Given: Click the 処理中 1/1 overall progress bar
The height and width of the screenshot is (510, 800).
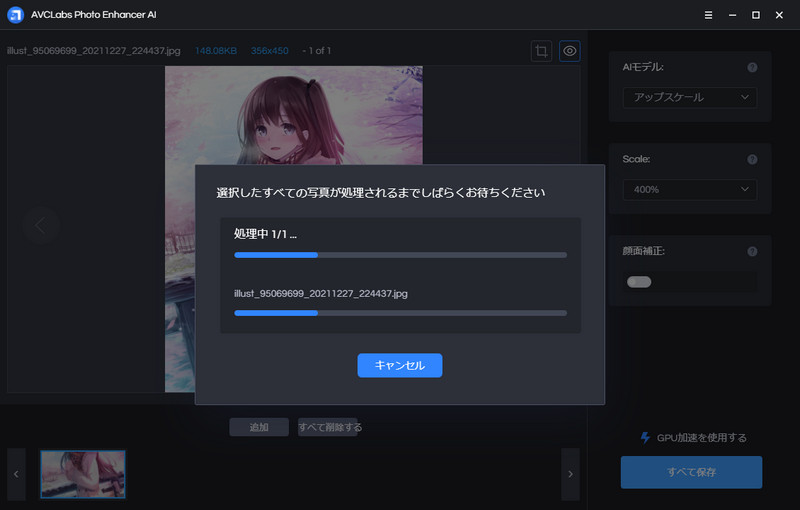Looking at the screenshot, I should (x=401, y=255).
